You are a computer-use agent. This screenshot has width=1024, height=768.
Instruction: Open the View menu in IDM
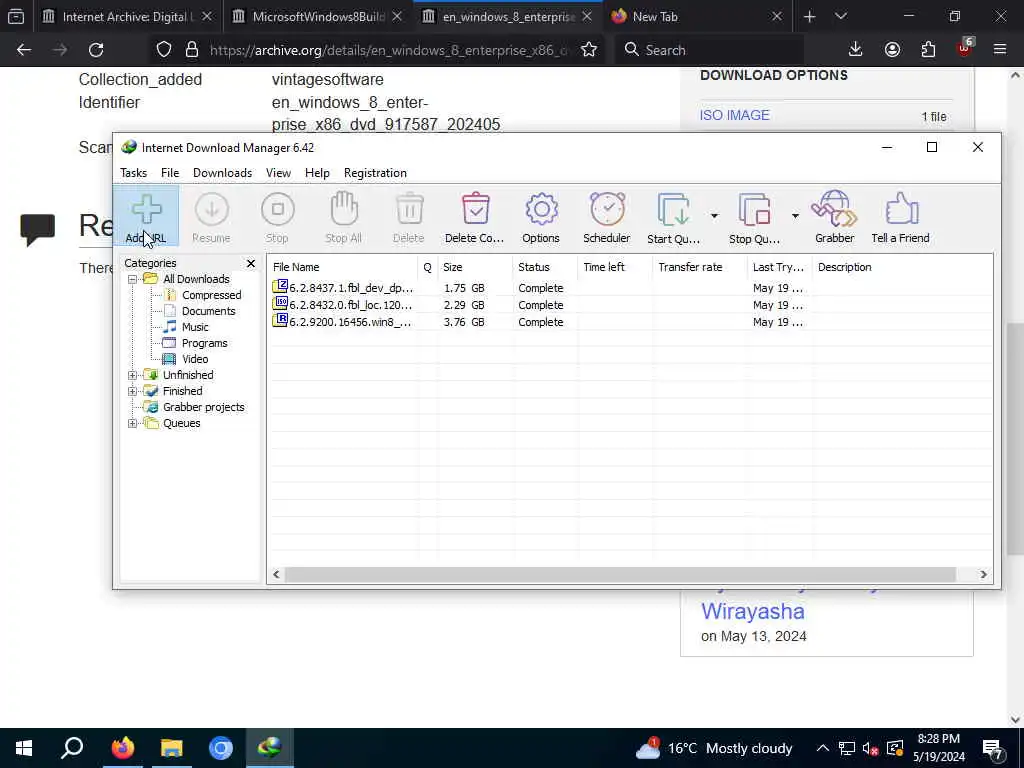[278, 173]
